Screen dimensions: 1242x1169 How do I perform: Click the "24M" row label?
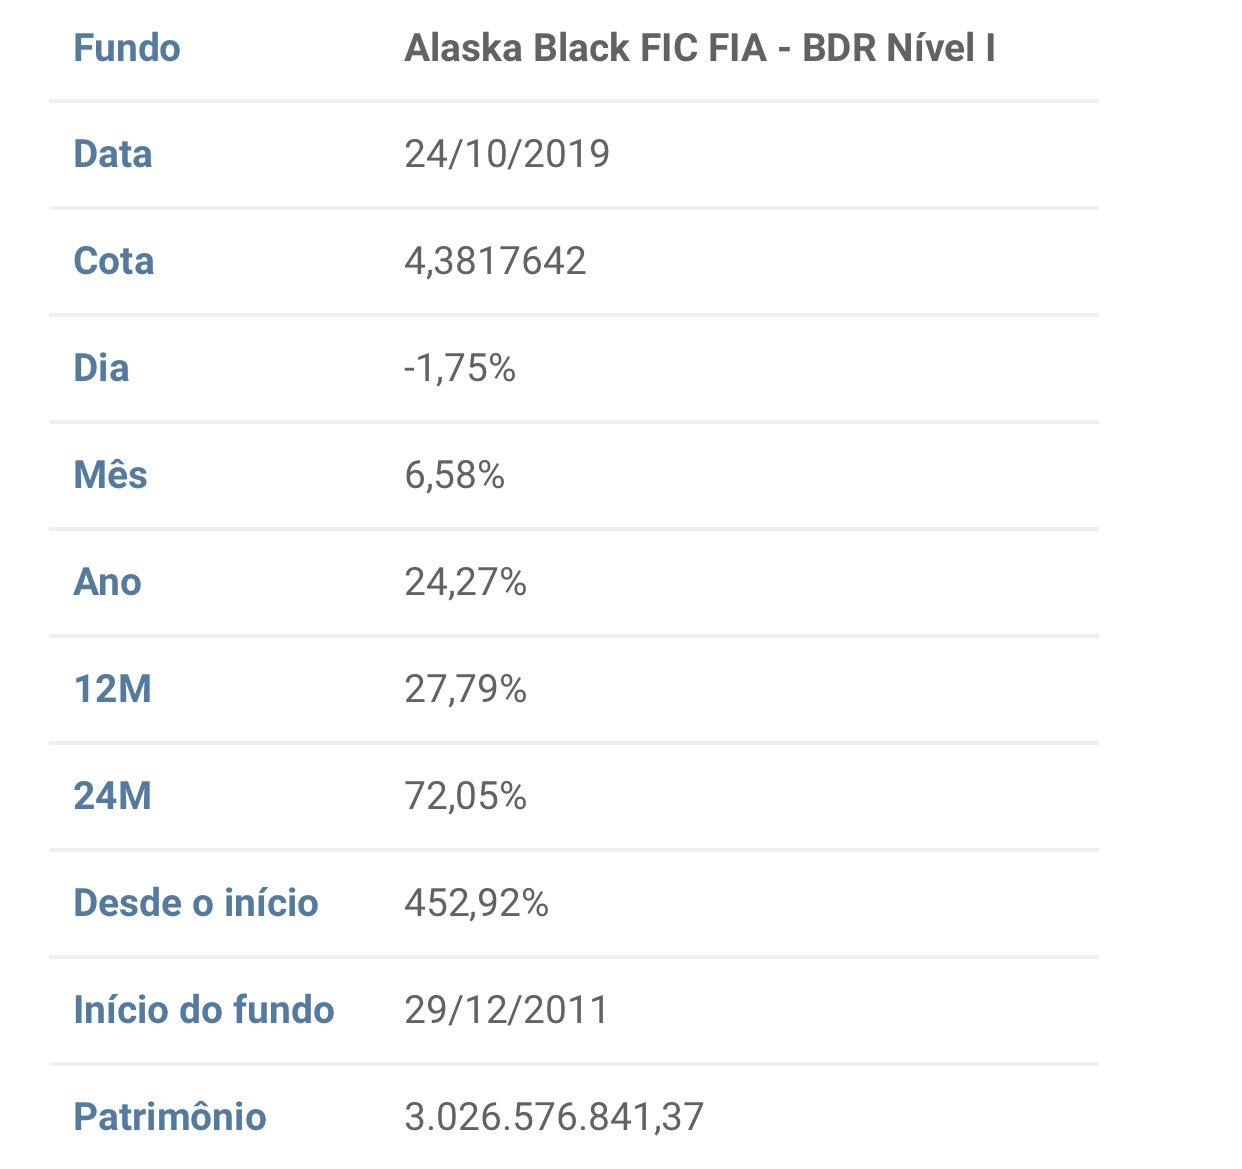pyautogui.click(x=112, y=796)
